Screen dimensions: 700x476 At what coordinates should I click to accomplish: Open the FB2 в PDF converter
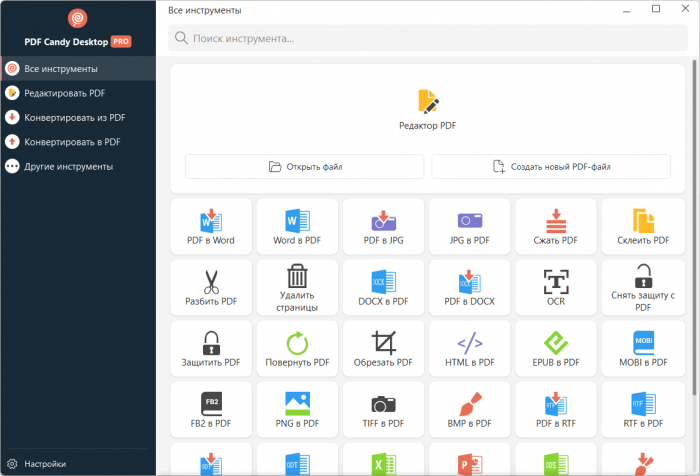[211, 410]
